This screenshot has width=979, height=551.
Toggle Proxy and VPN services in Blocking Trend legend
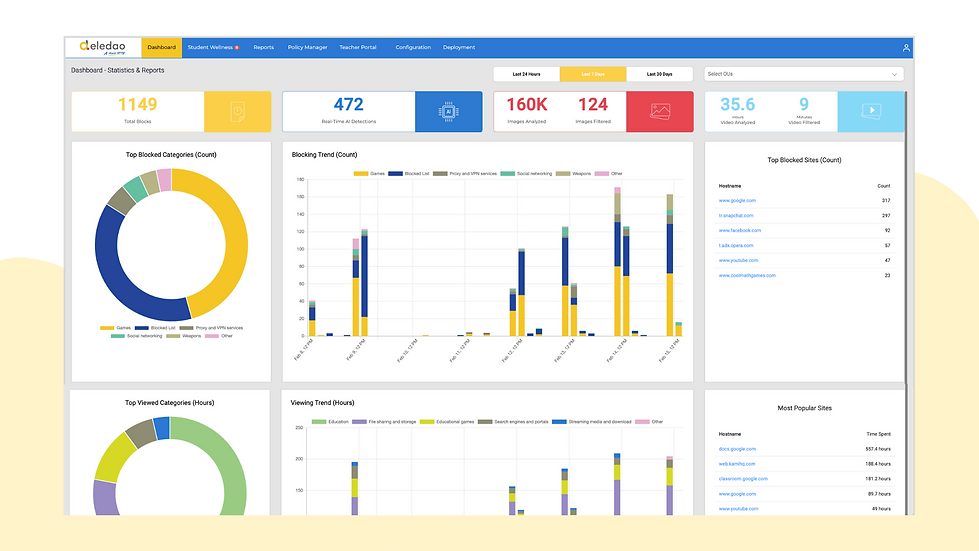coord(465,173)
